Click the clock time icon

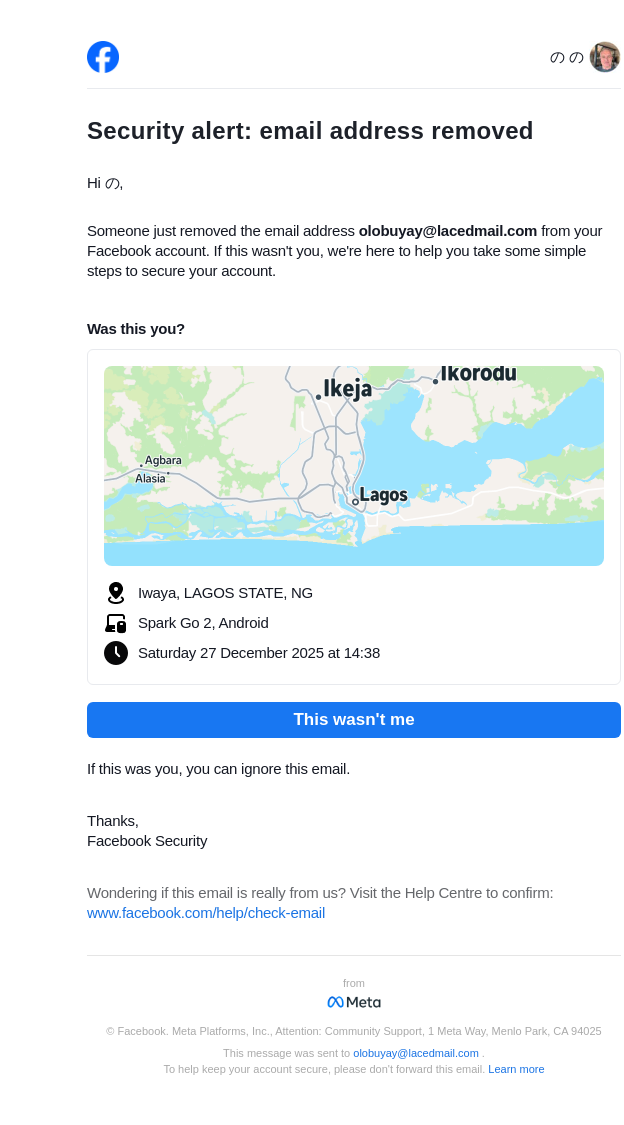(x=116, y=653)
